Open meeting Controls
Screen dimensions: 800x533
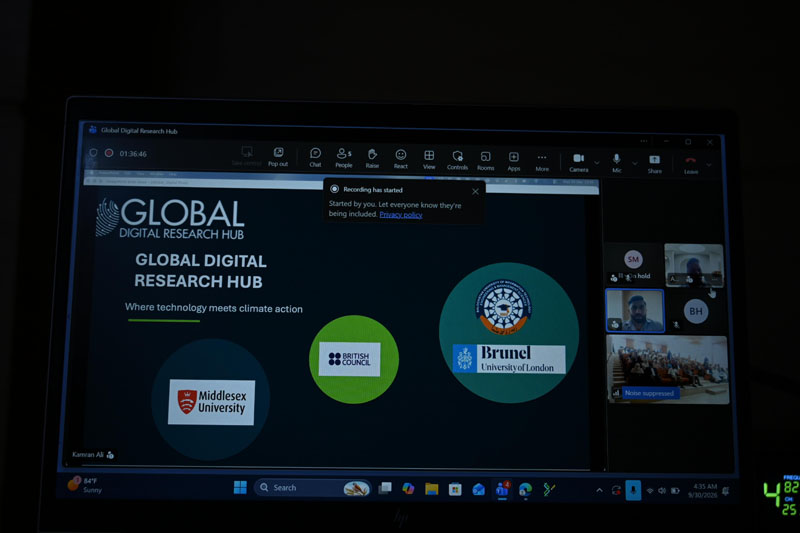457,160
